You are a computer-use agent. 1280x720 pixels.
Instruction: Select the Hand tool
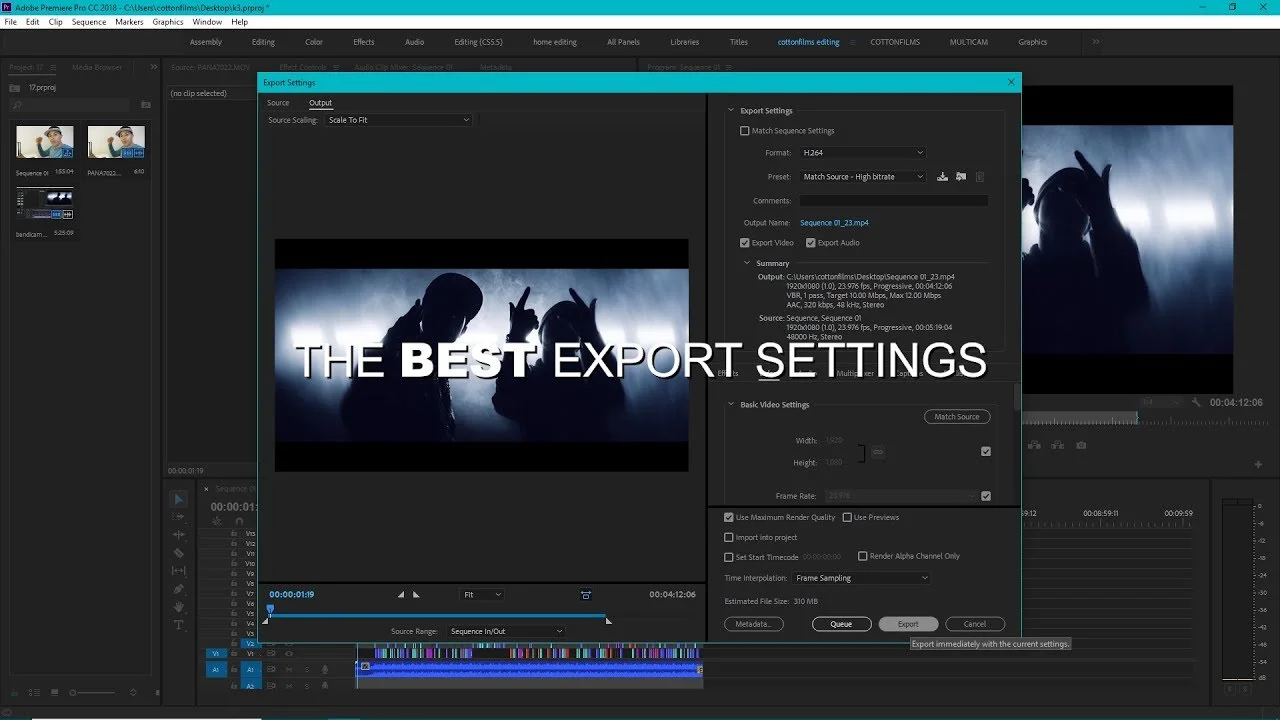coord(179,607)
